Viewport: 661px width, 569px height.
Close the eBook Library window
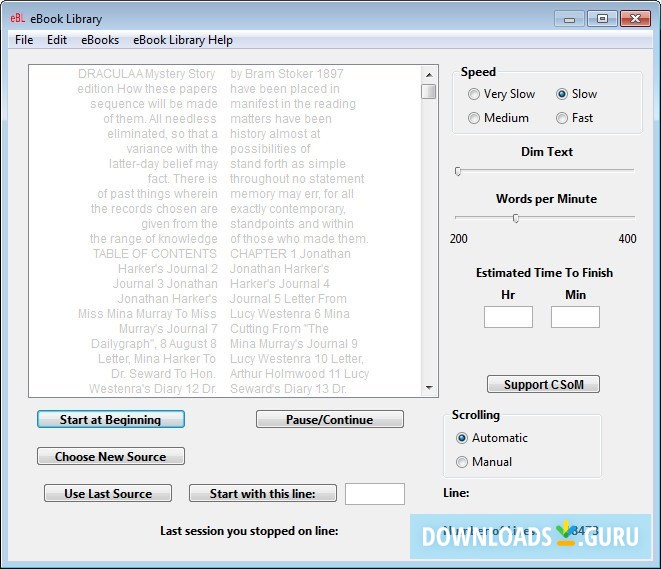635,19
